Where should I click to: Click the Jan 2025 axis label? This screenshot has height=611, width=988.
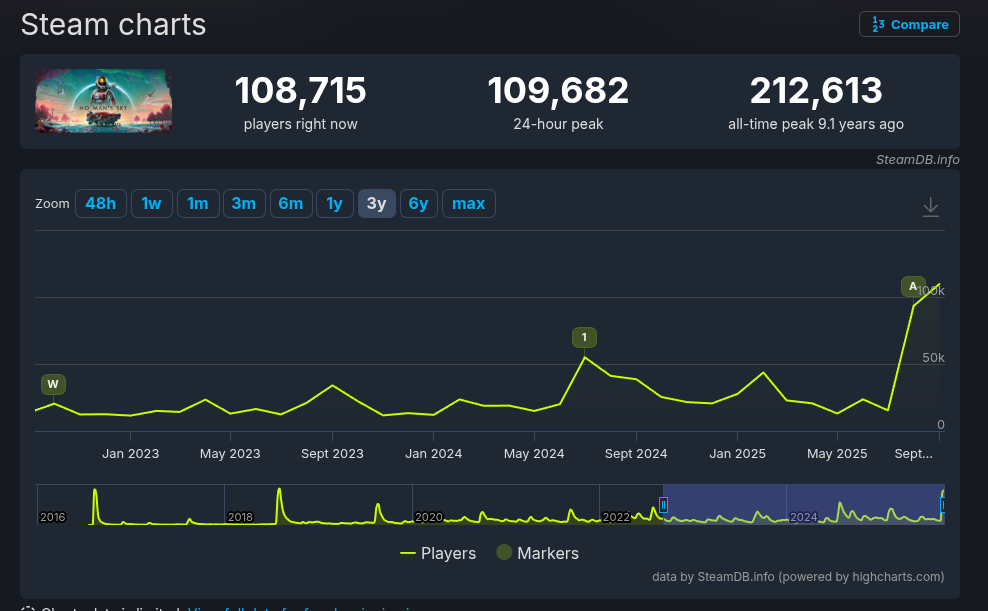click(737, 454)
